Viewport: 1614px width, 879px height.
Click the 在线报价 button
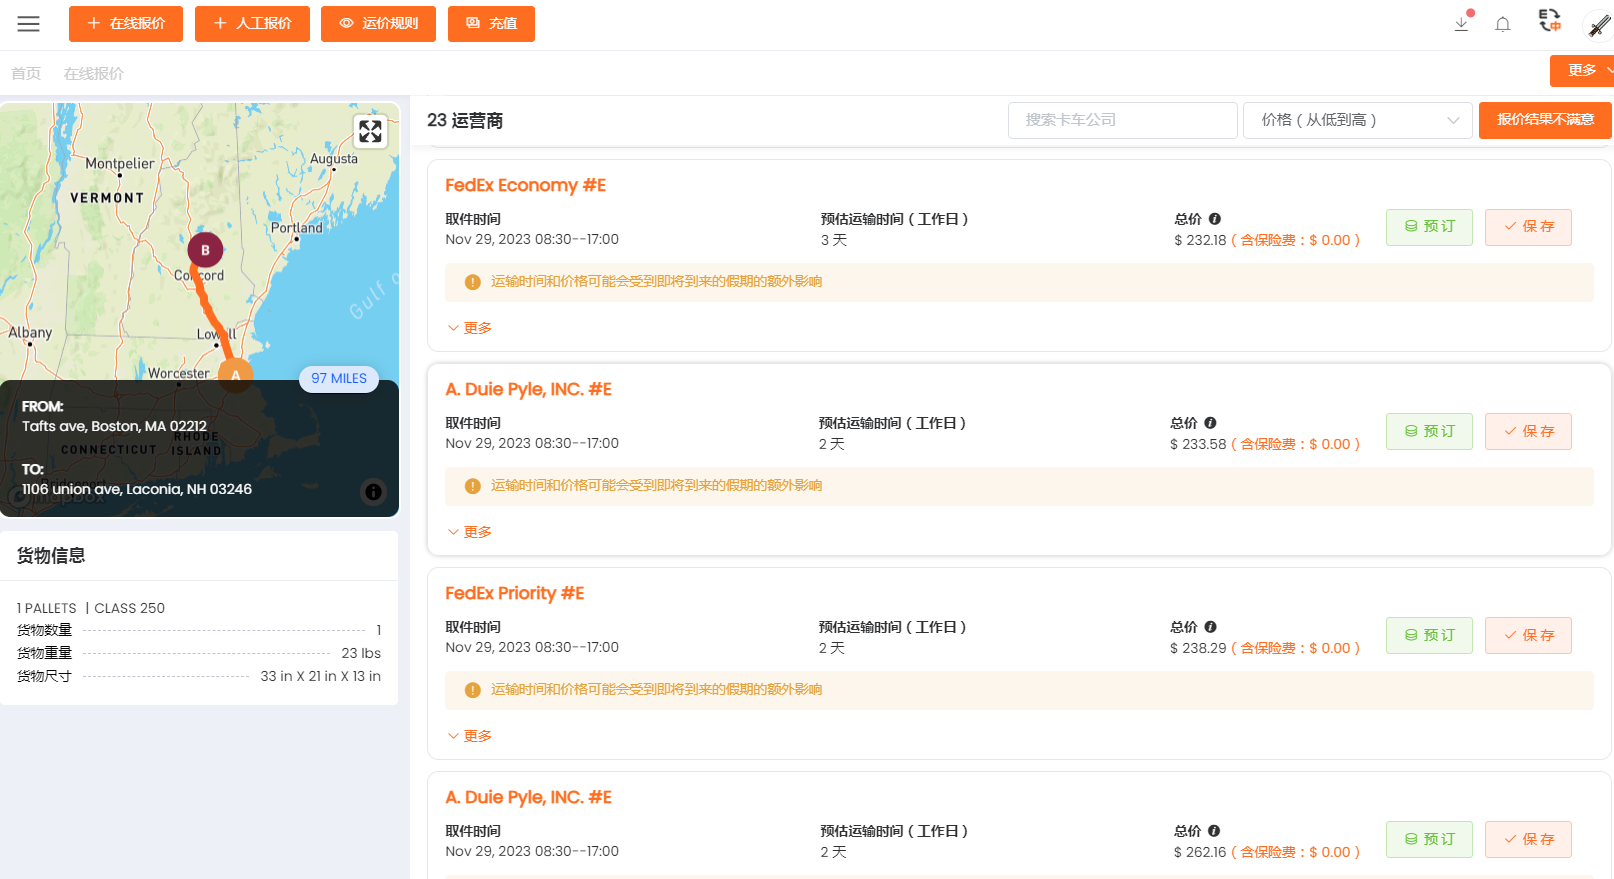pyautogui.click(x=126, y=24)
